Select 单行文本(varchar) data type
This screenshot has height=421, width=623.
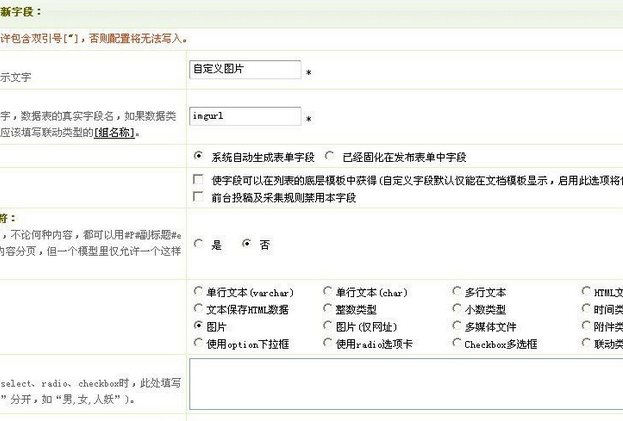[x=197, y=292]
